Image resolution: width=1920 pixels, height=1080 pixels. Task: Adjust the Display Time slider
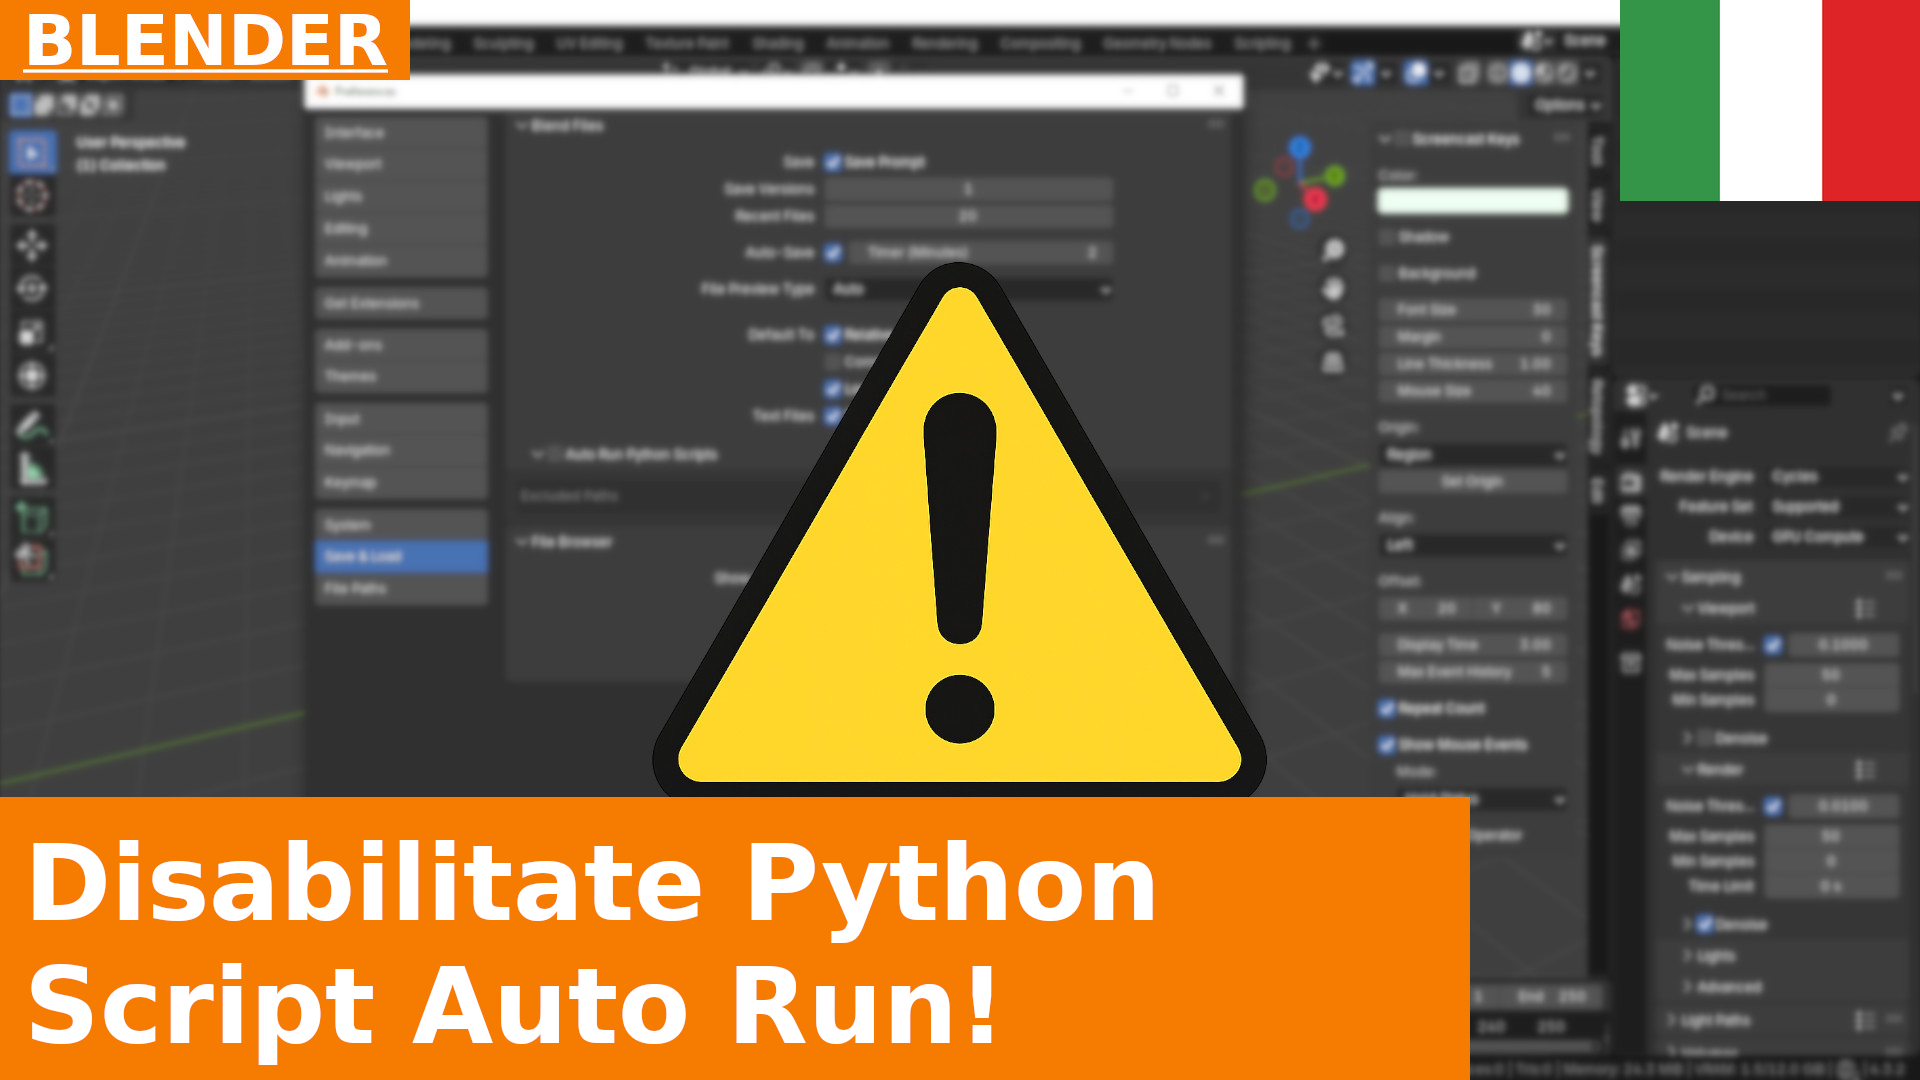[1473, 645]
